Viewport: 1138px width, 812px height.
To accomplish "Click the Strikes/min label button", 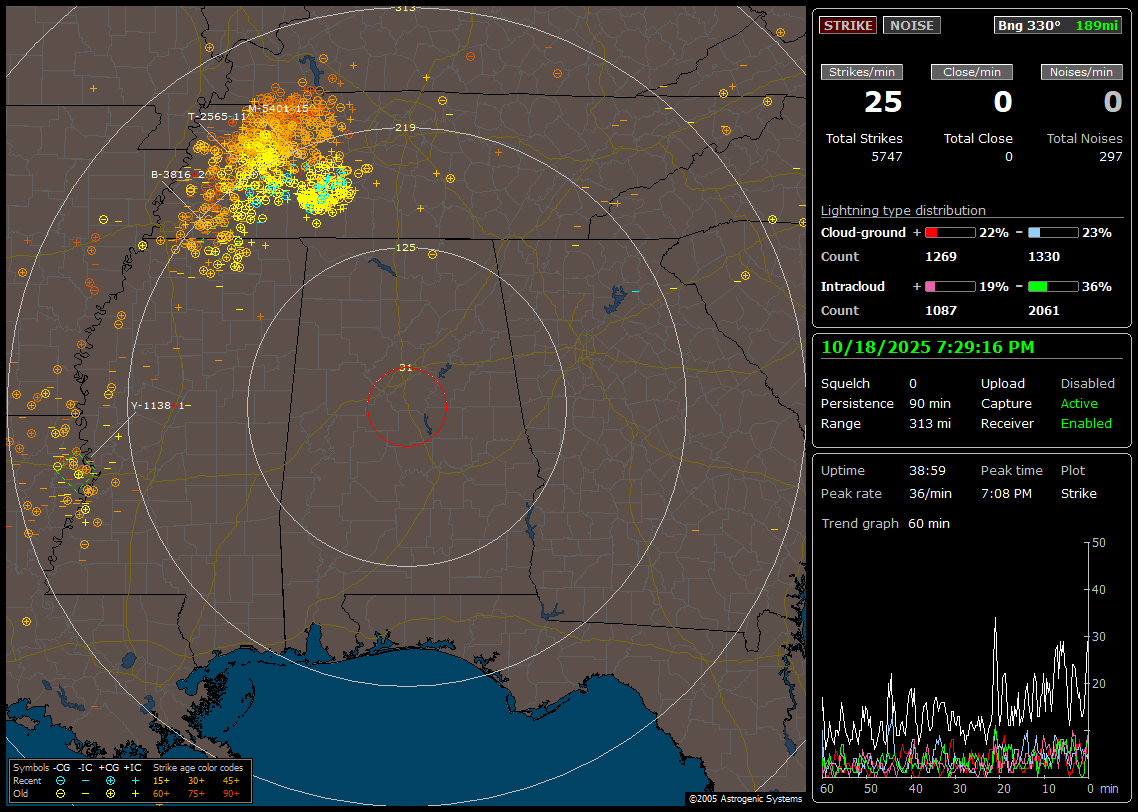I will (x=862, y=72).
